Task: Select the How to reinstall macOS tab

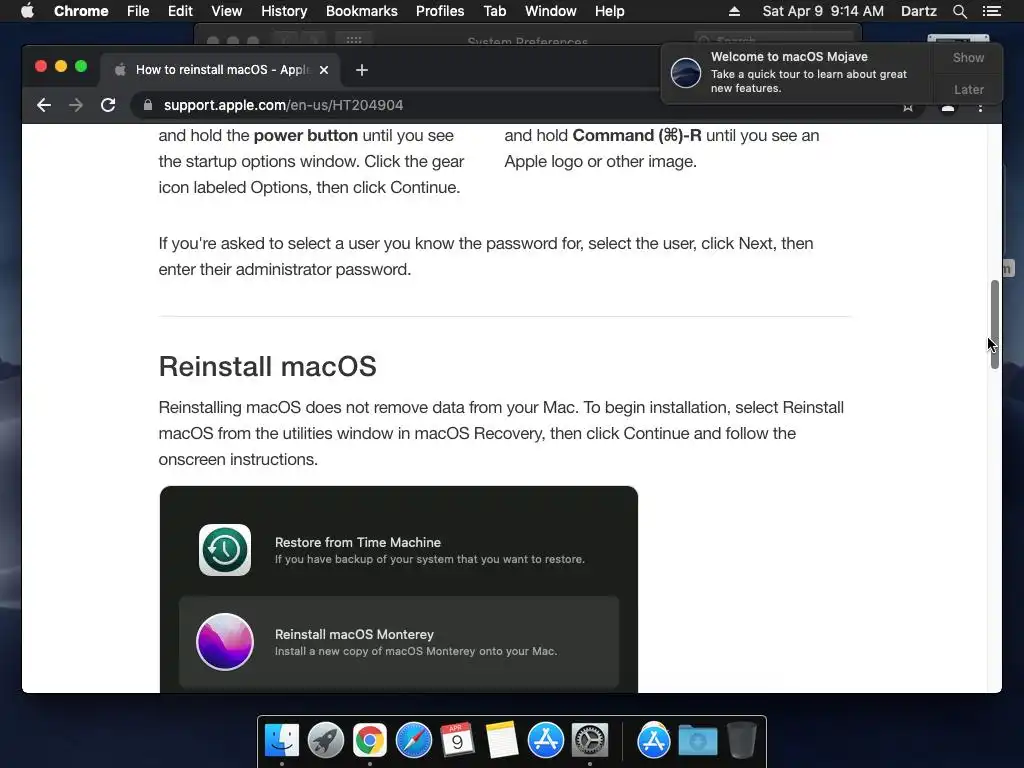Action: [x=220, y=70]
